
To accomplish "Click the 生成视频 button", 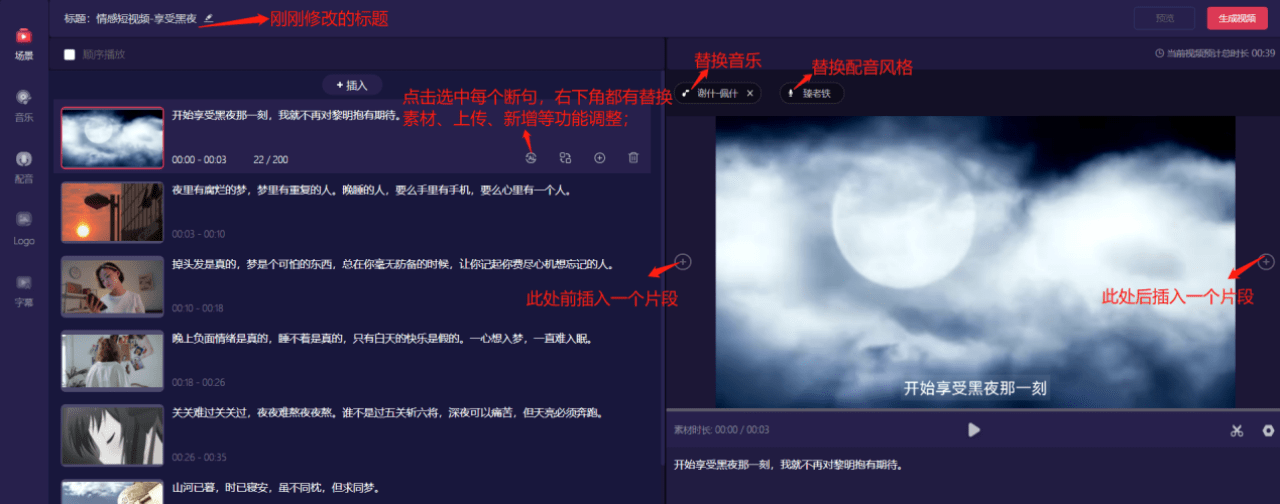I will (1236, 18).
